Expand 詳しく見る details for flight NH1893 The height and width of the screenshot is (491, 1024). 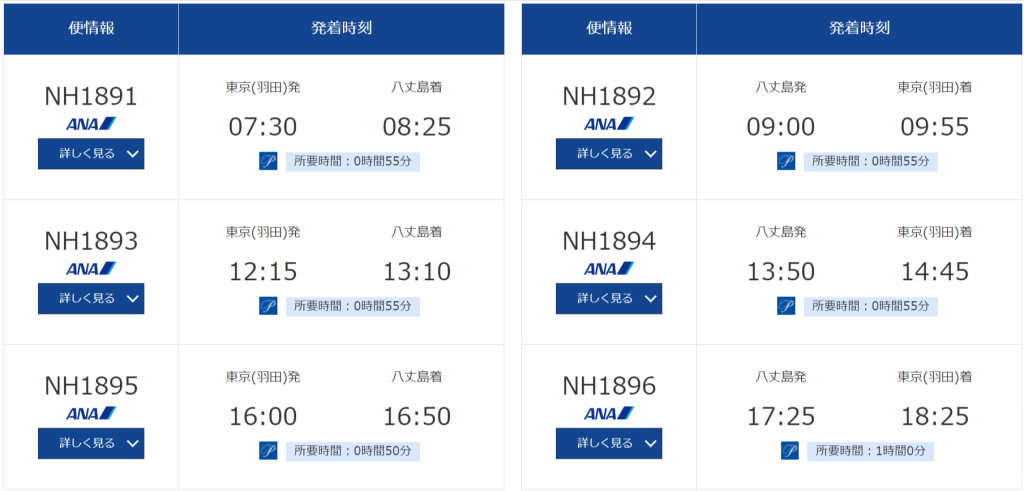[91, 299]
